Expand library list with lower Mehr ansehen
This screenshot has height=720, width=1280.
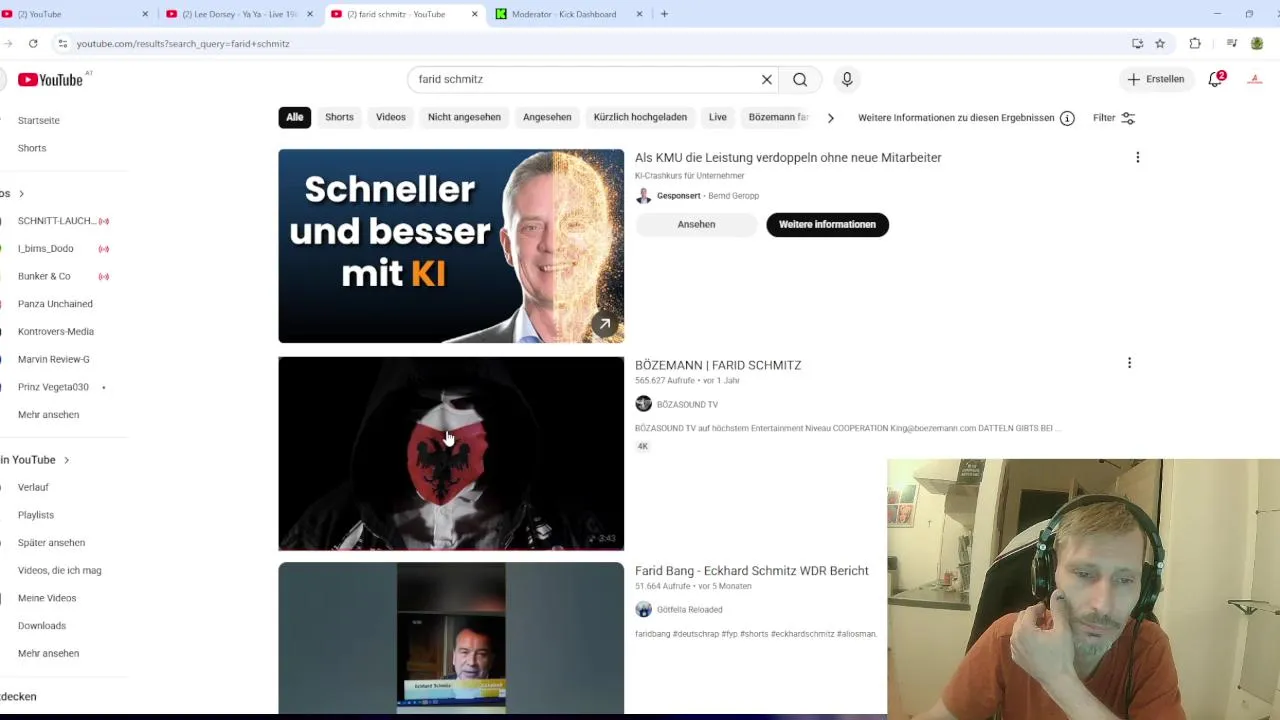click(x=48, y=653)
